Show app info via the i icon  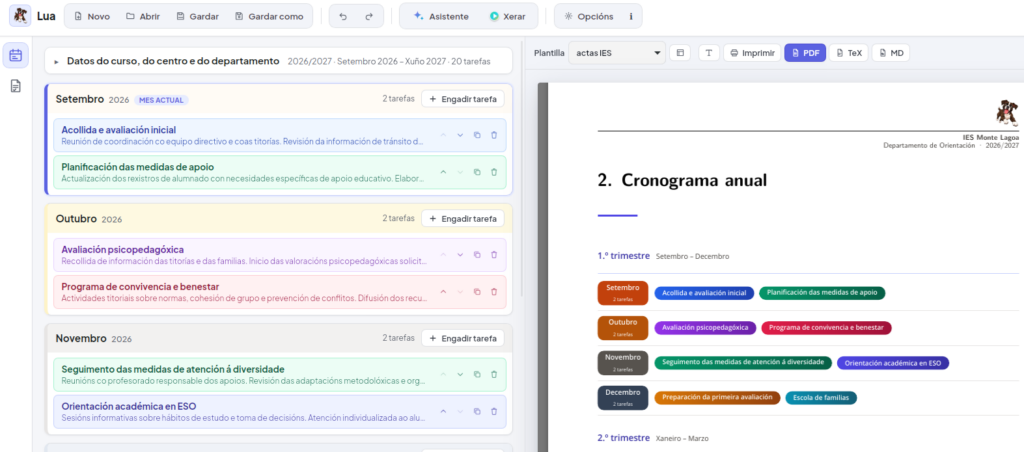tap(631, 16)
